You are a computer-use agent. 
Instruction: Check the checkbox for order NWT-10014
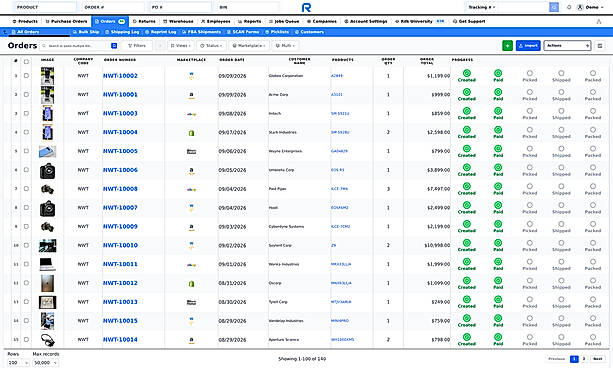click(26, 339)
